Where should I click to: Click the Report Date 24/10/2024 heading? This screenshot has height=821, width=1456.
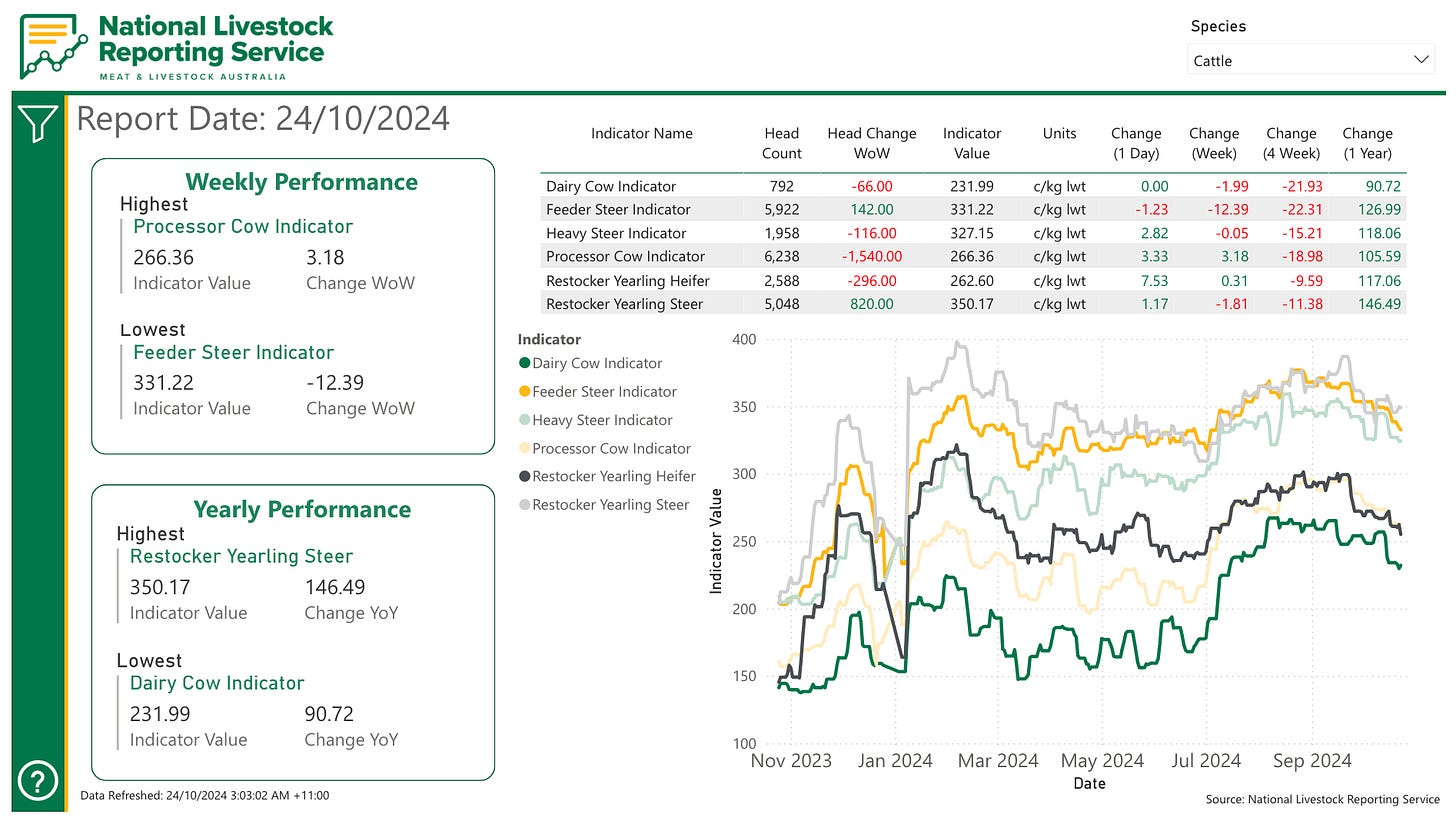(x=263, y=119)
